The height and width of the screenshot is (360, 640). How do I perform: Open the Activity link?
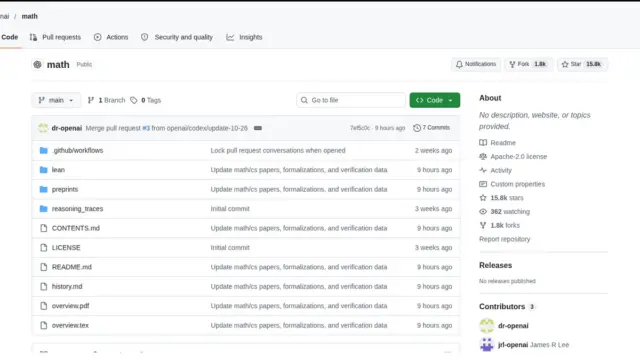(501, 170)
